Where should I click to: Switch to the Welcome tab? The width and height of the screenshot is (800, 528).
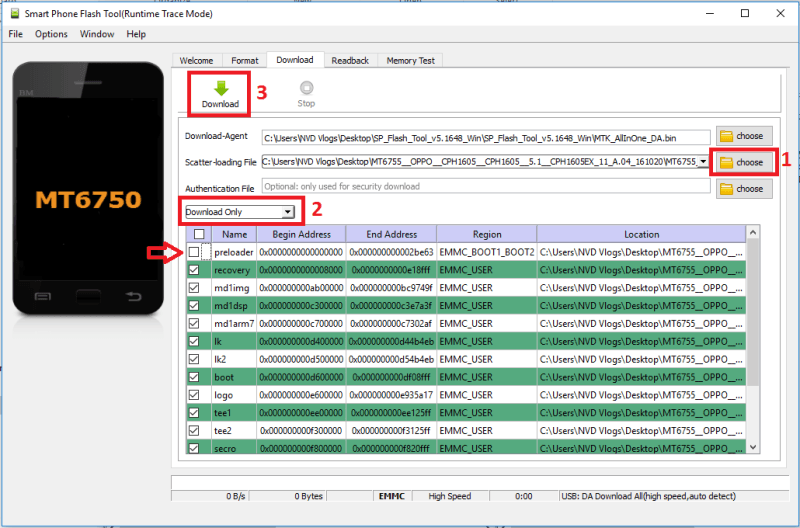[x=196, y=61]
